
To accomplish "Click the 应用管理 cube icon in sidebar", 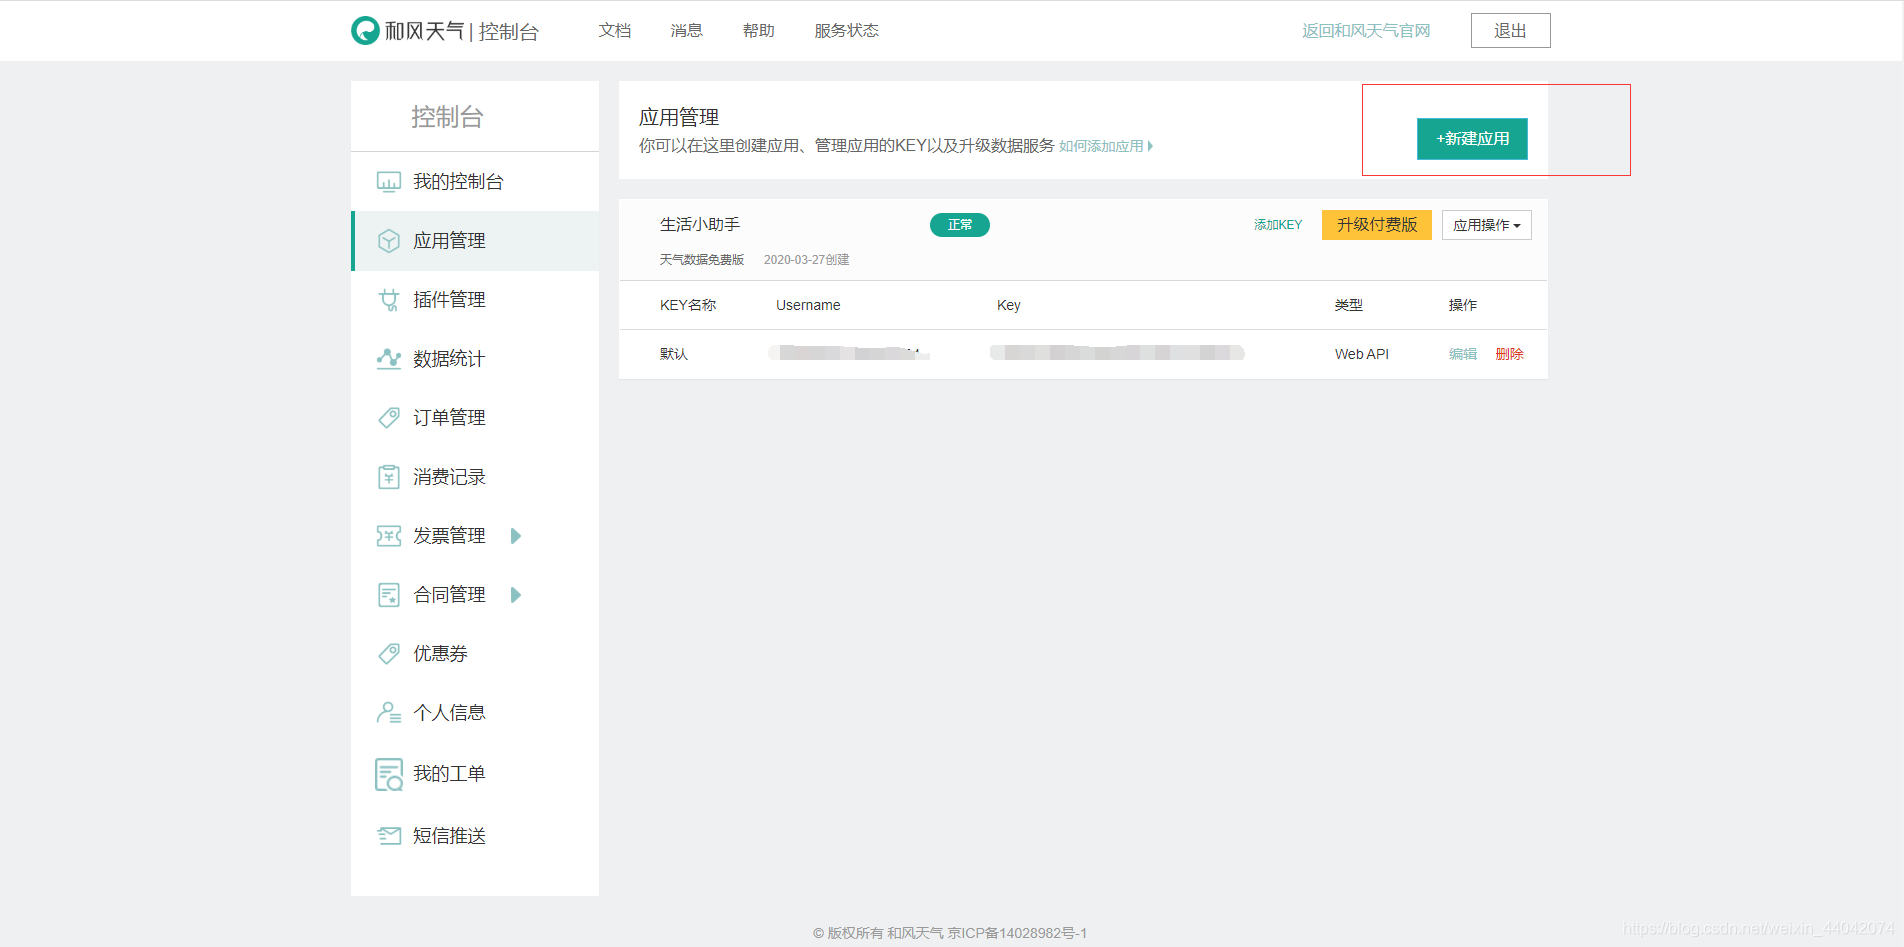I will pos(389,240).
